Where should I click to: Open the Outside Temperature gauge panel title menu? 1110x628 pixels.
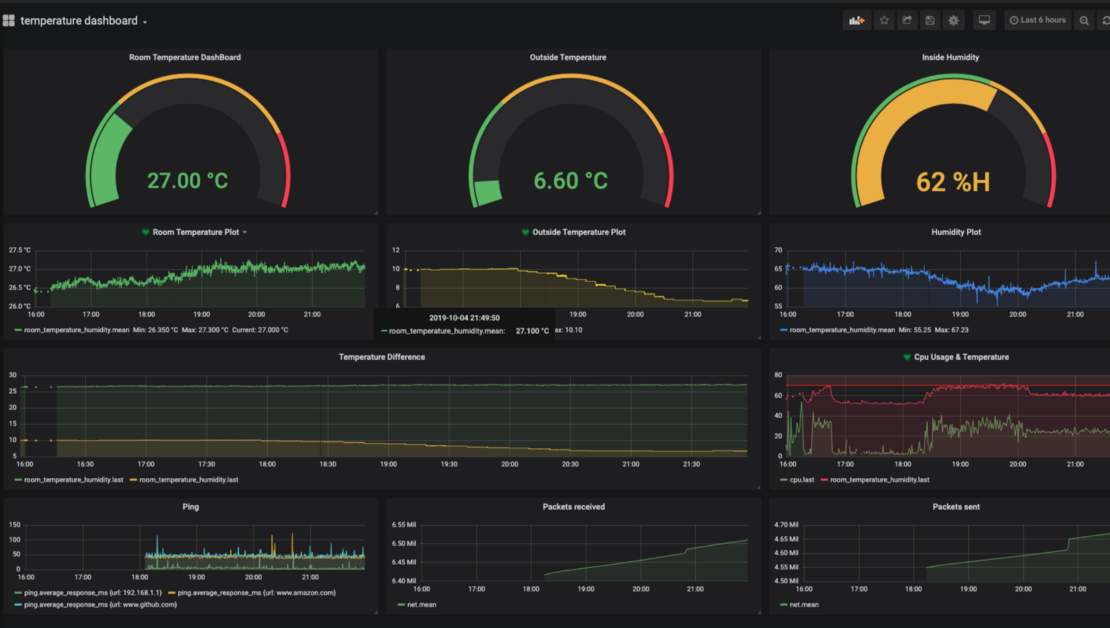(568, 57)
